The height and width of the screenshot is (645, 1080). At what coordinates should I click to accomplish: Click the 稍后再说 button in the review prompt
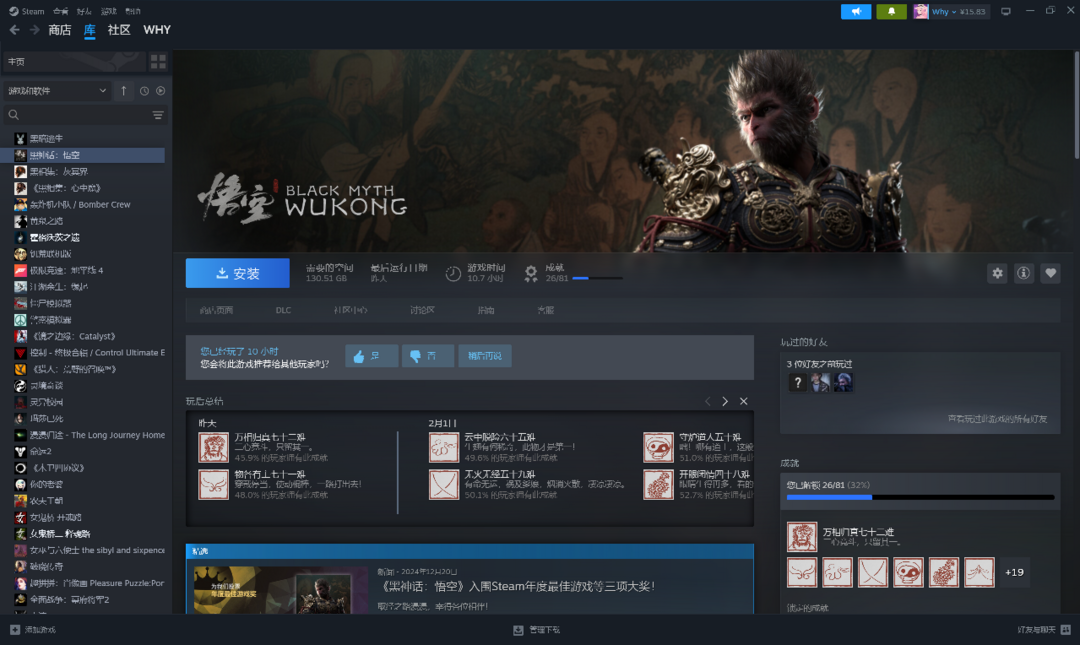[485, 356]
